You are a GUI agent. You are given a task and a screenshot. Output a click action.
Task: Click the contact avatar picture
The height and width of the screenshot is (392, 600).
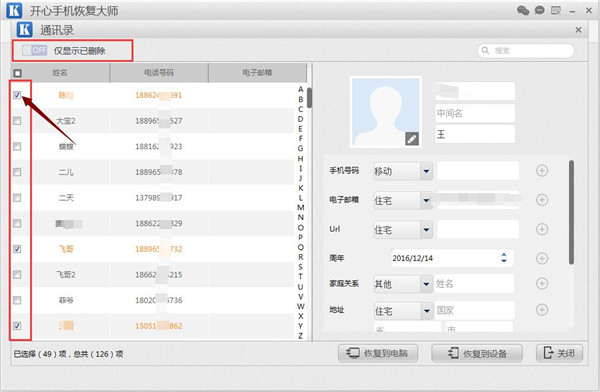[x=385, y=112]
